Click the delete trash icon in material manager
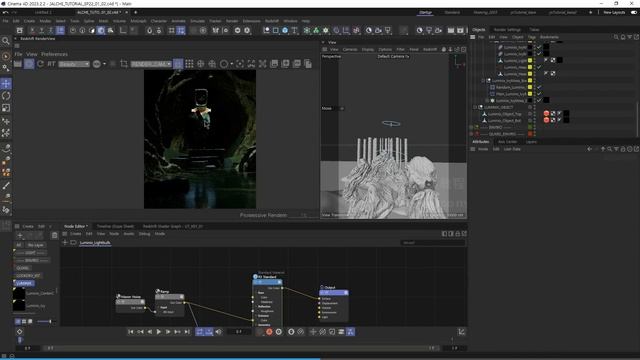The image size is (640, 360). pos(54,235)
